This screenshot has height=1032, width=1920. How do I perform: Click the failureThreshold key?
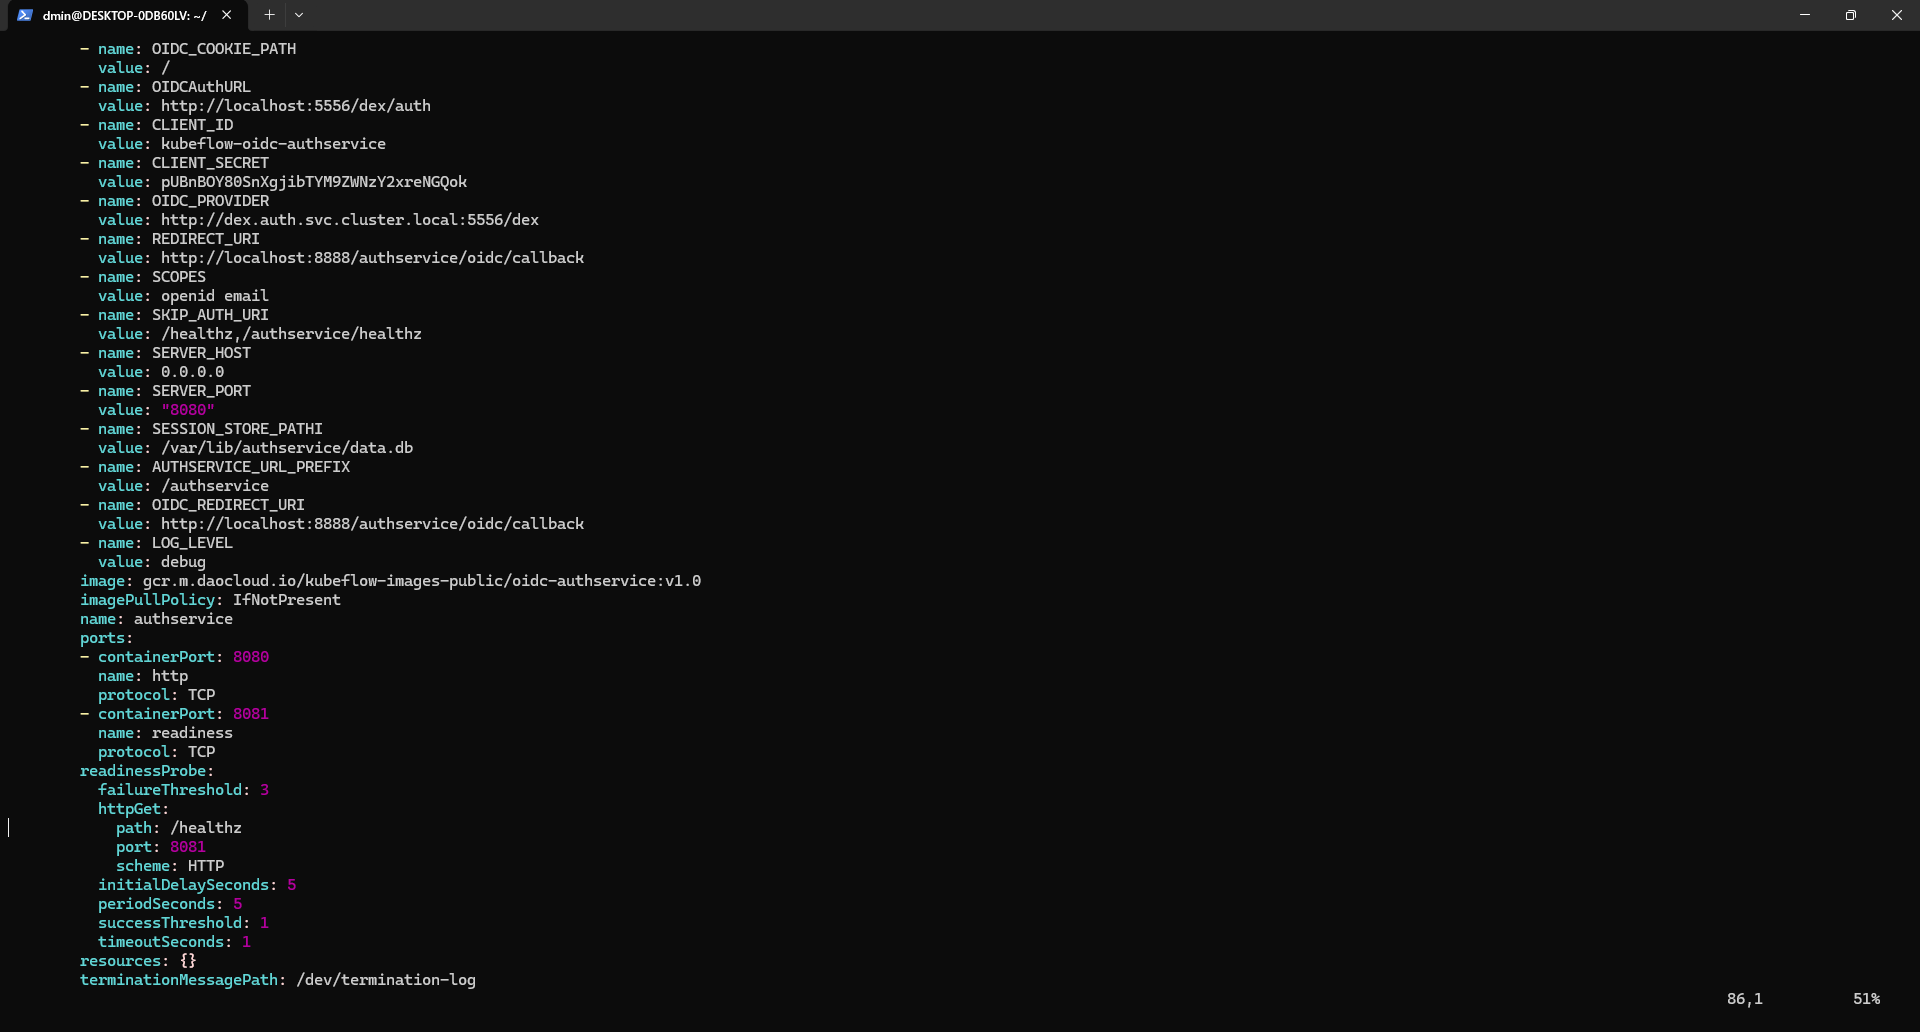170,790
